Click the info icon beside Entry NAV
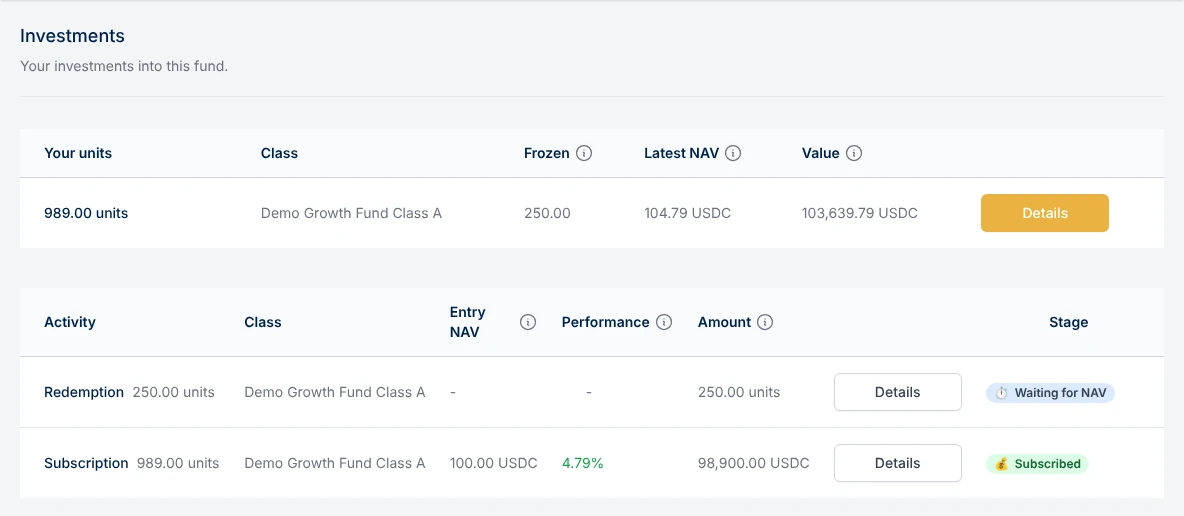 [528, 323]
